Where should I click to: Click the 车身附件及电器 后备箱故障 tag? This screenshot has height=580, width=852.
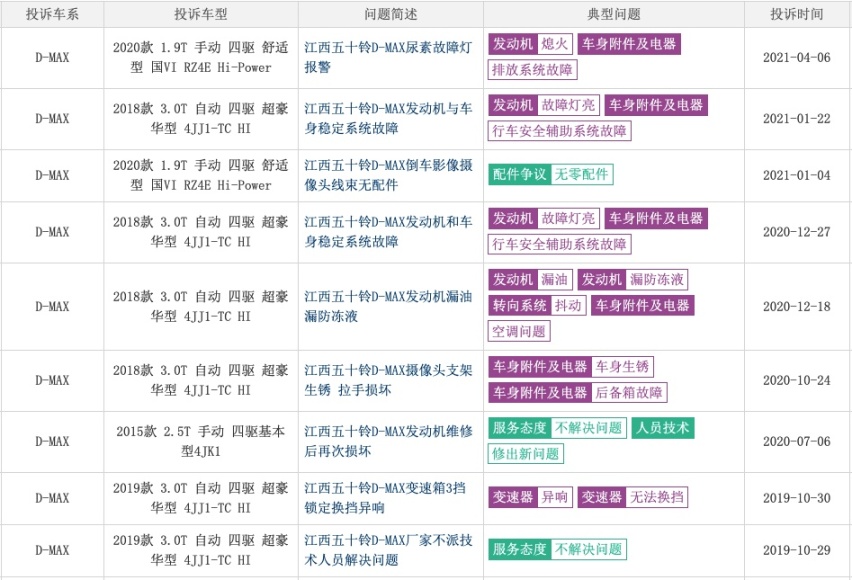click(578, 392)
